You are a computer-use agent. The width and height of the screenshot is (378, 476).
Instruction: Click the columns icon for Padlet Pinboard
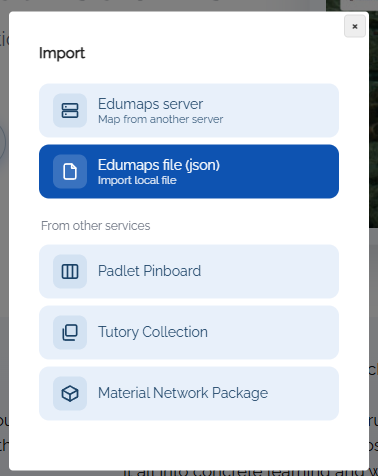70,271
